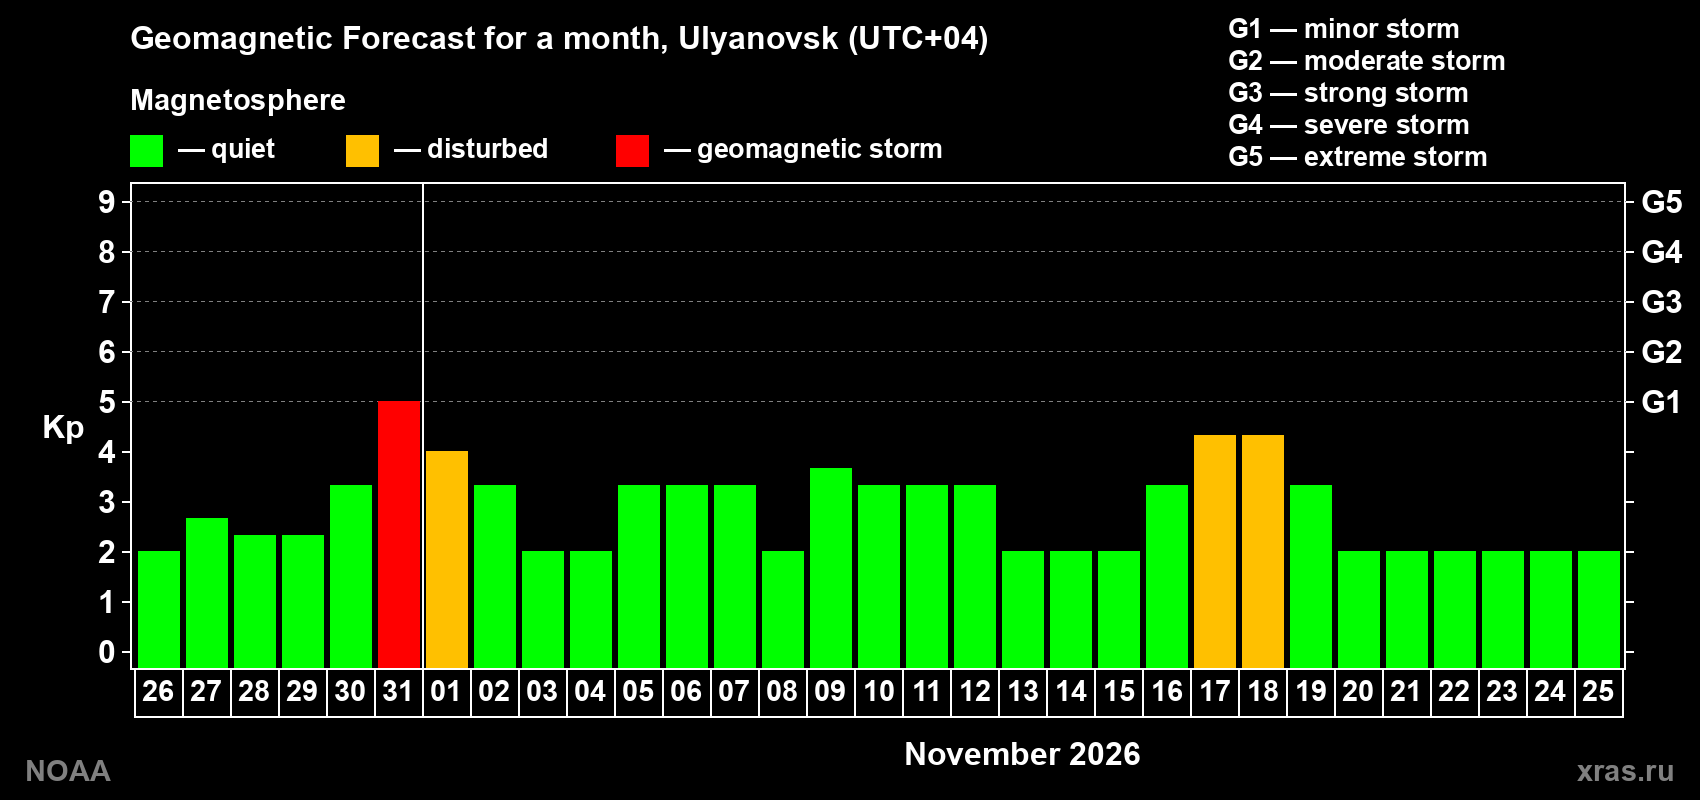Screen dimensions: 1700x800
Task: Pick the red geomagnetic storm legend swatch
Action: [632, 151]
